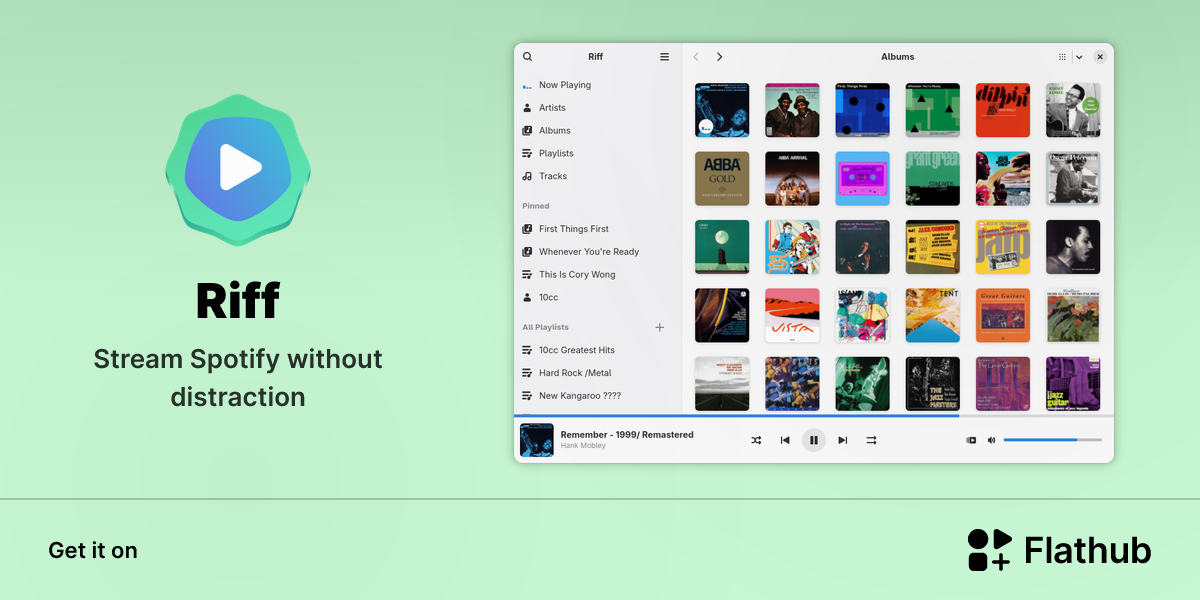Open the Grant Green Standards album
Image resolution: width=1200 pixels, height=600 pixels.
(x=932, y=178)
